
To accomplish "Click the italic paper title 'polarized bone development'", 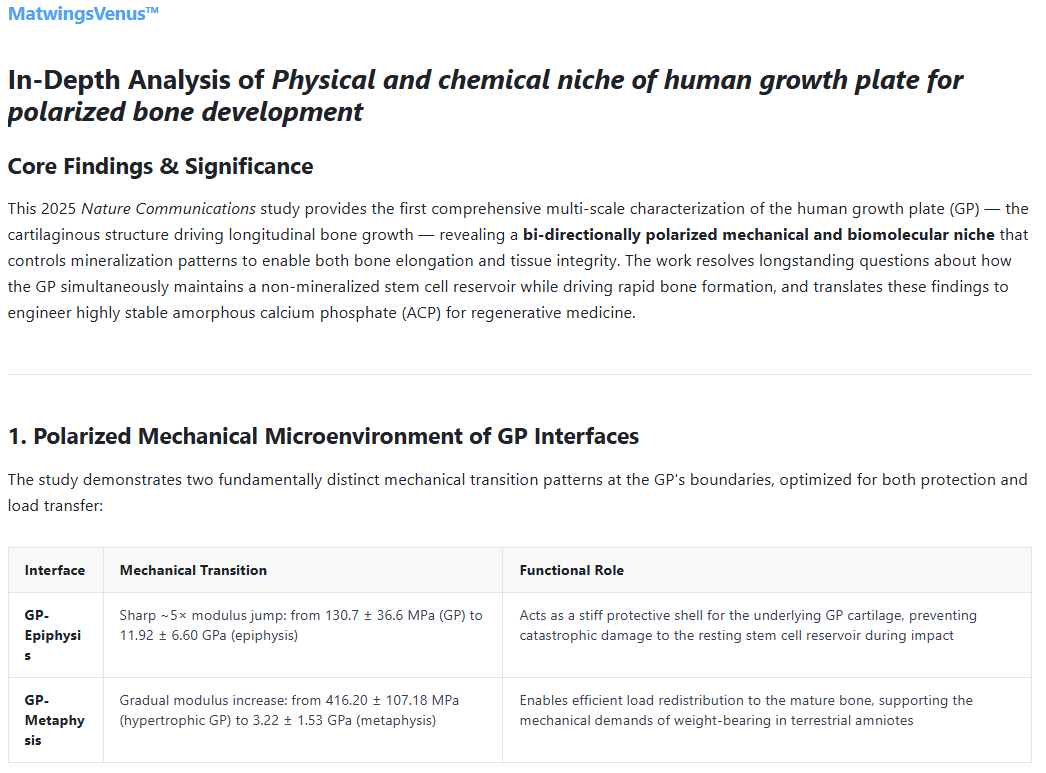I will coord(185,112).
